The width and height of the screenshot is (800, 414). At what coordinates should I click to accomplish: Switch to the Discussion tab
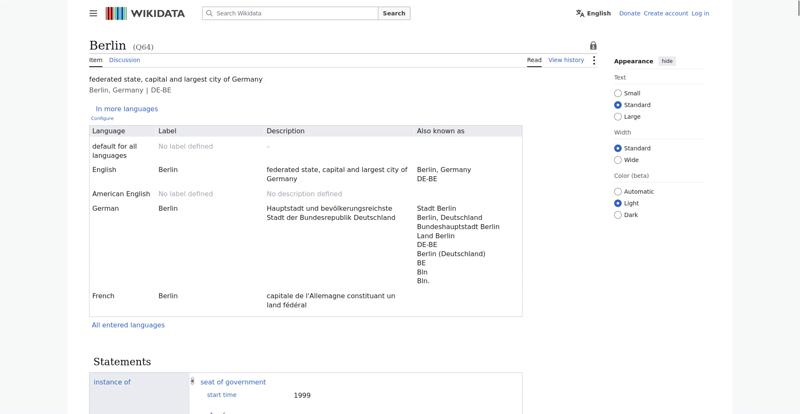(124, 60)
